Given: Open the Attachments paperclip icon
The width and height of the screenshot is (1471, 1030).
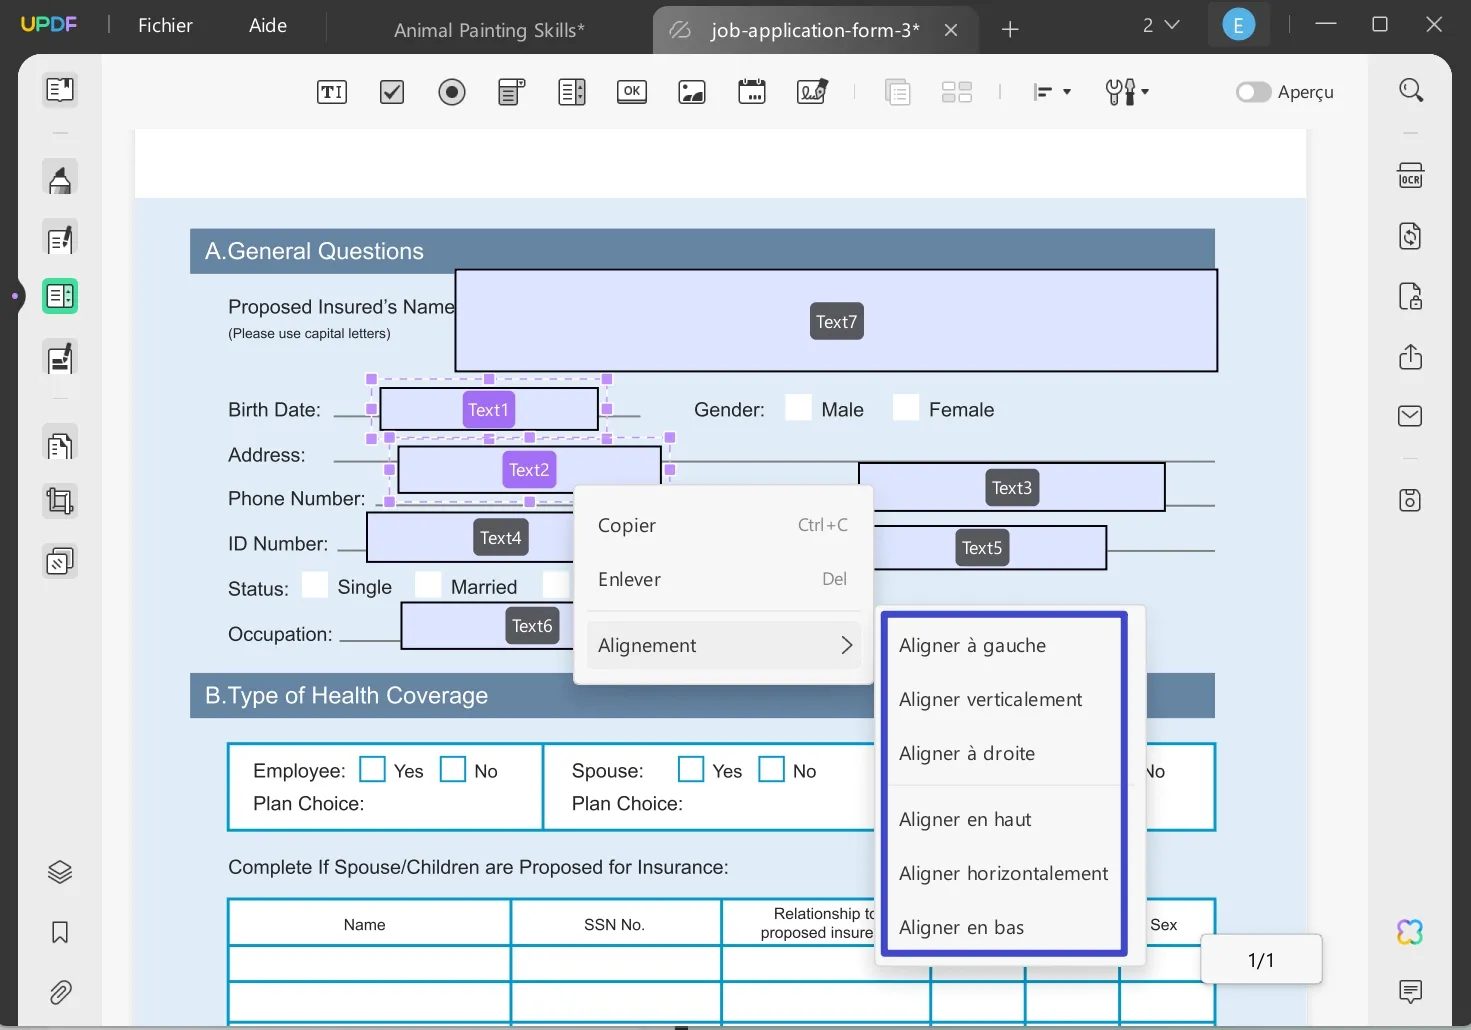Looking at the screenshot, I should pos(60,993).
